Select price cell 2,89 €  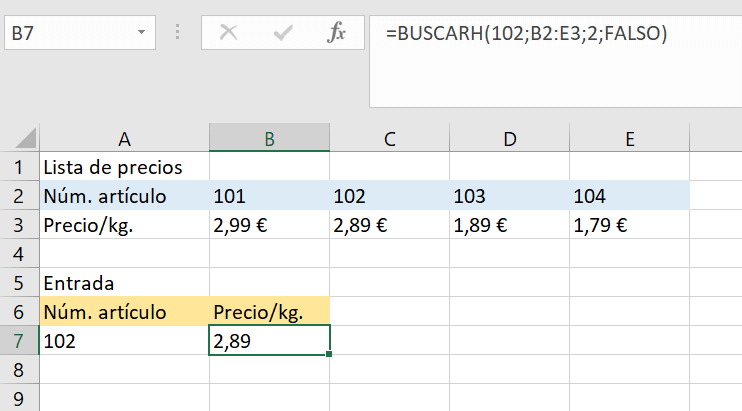coord(389,225)
